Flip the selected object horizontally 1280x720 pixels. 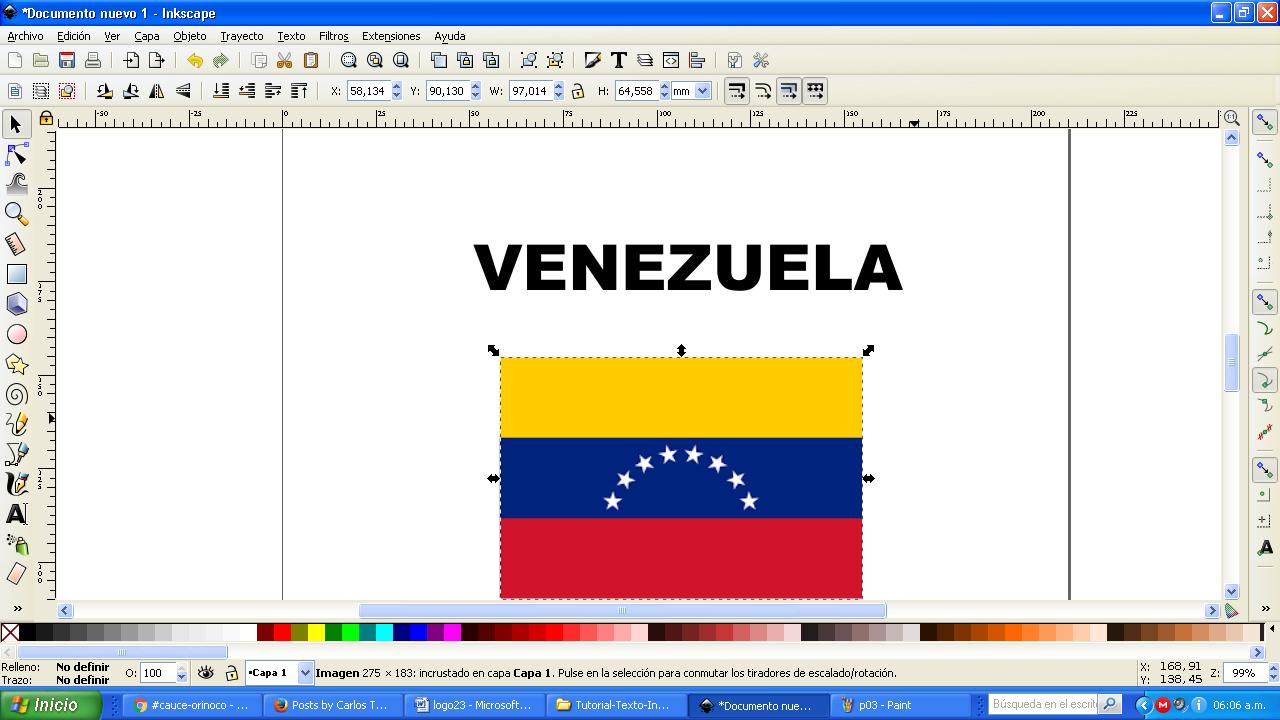point(157,91)
